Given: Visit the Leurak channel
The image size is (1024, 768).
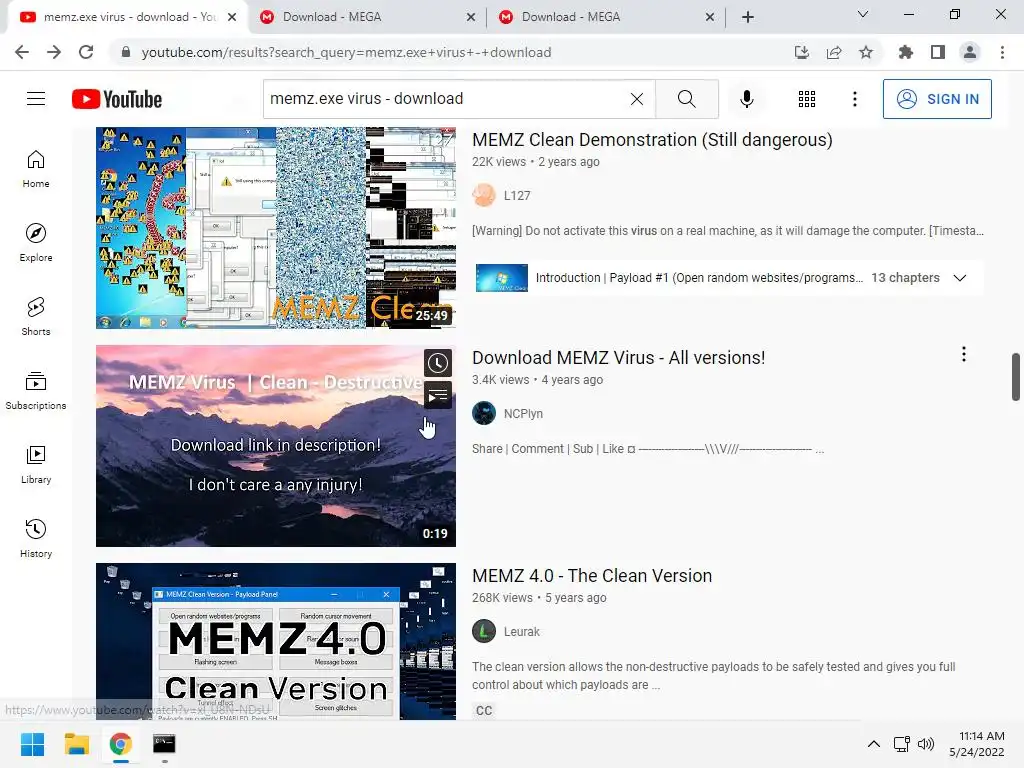Looking at the screenshot, I should 522,632.
